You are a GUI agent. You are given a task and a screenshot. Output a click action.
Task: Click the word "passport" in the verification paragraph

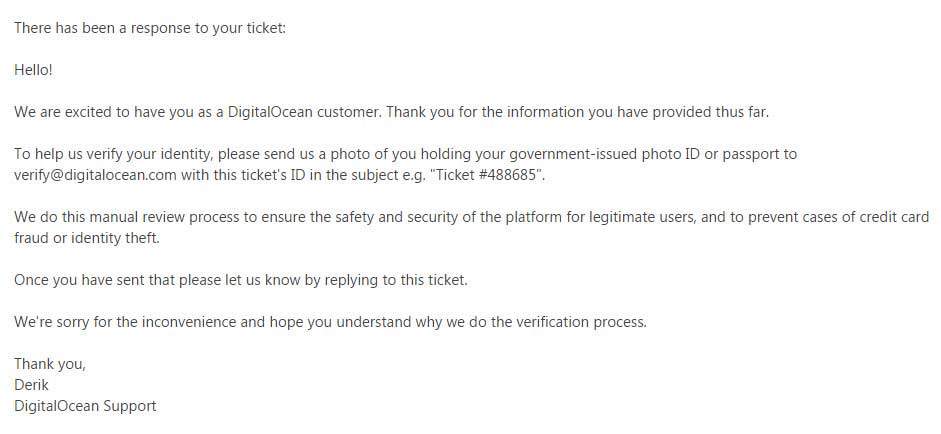[750, 154]
